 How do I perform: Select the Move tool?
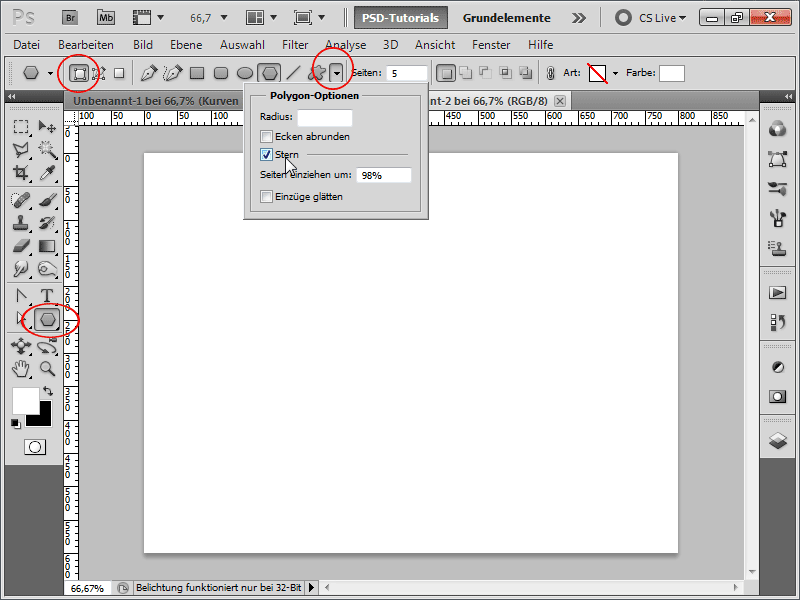(47, 126)
